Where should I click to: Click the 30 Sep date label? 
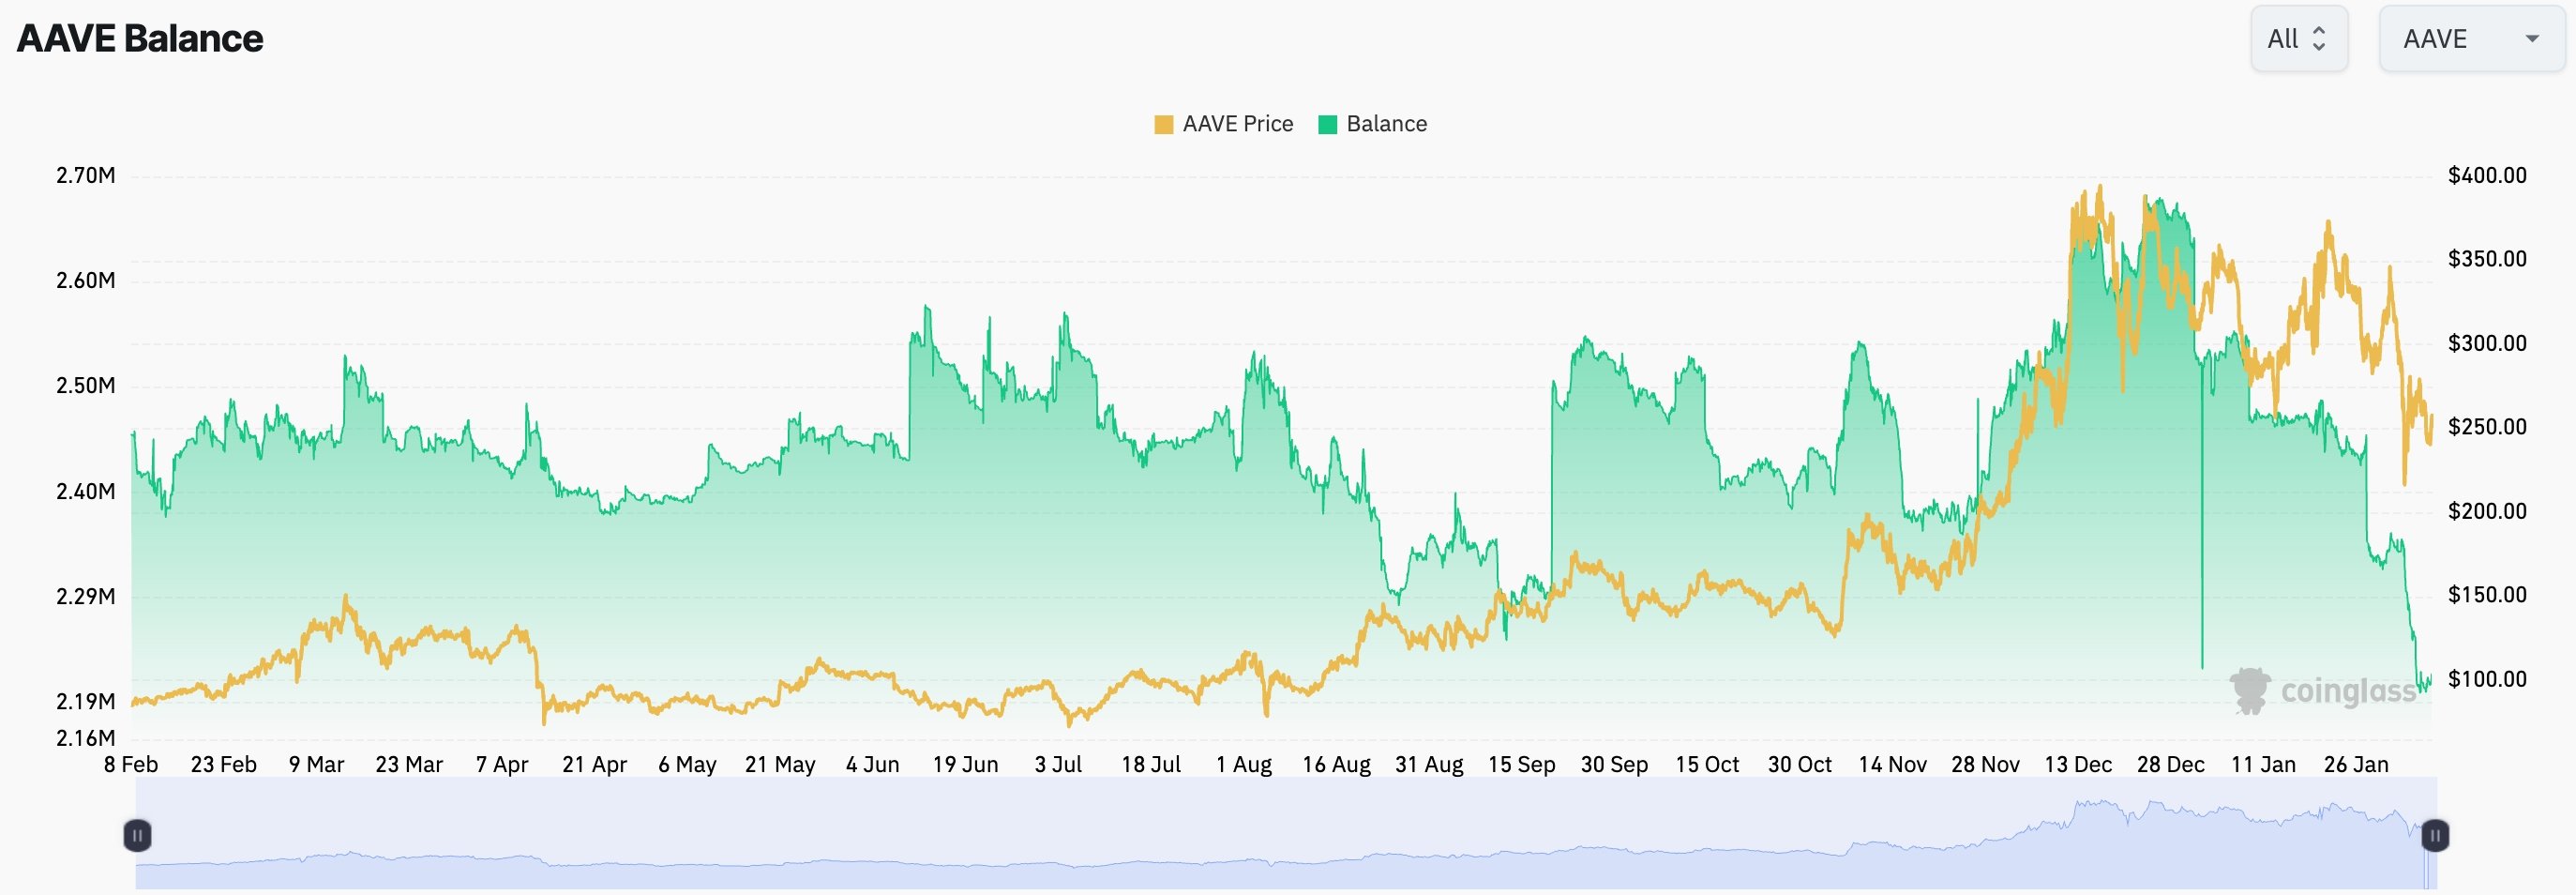[1614, 764]
